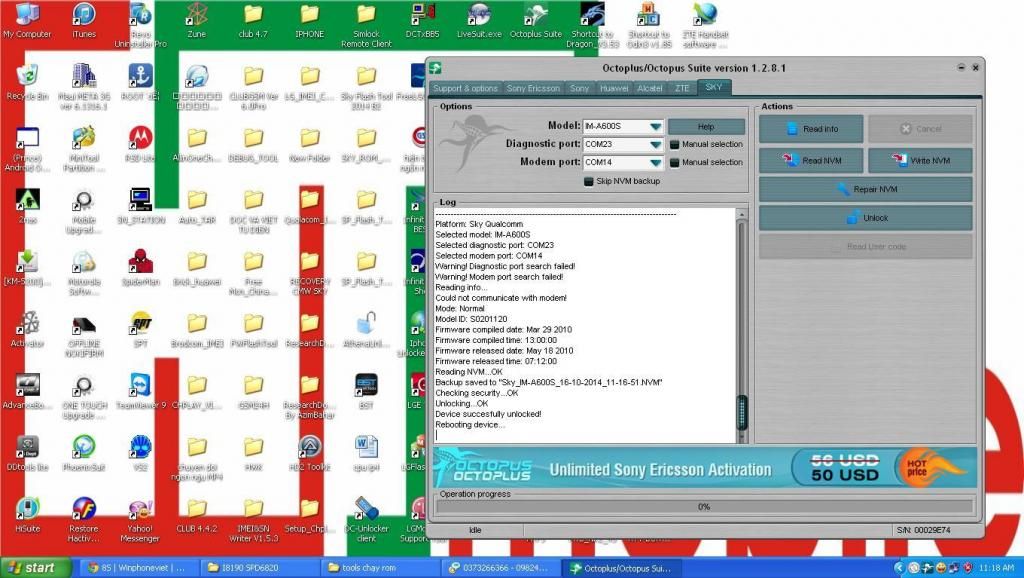The image size is (1024, 578).
Task: Click the Sony Ericsson Activation banner
Action: tap(705, 468)
